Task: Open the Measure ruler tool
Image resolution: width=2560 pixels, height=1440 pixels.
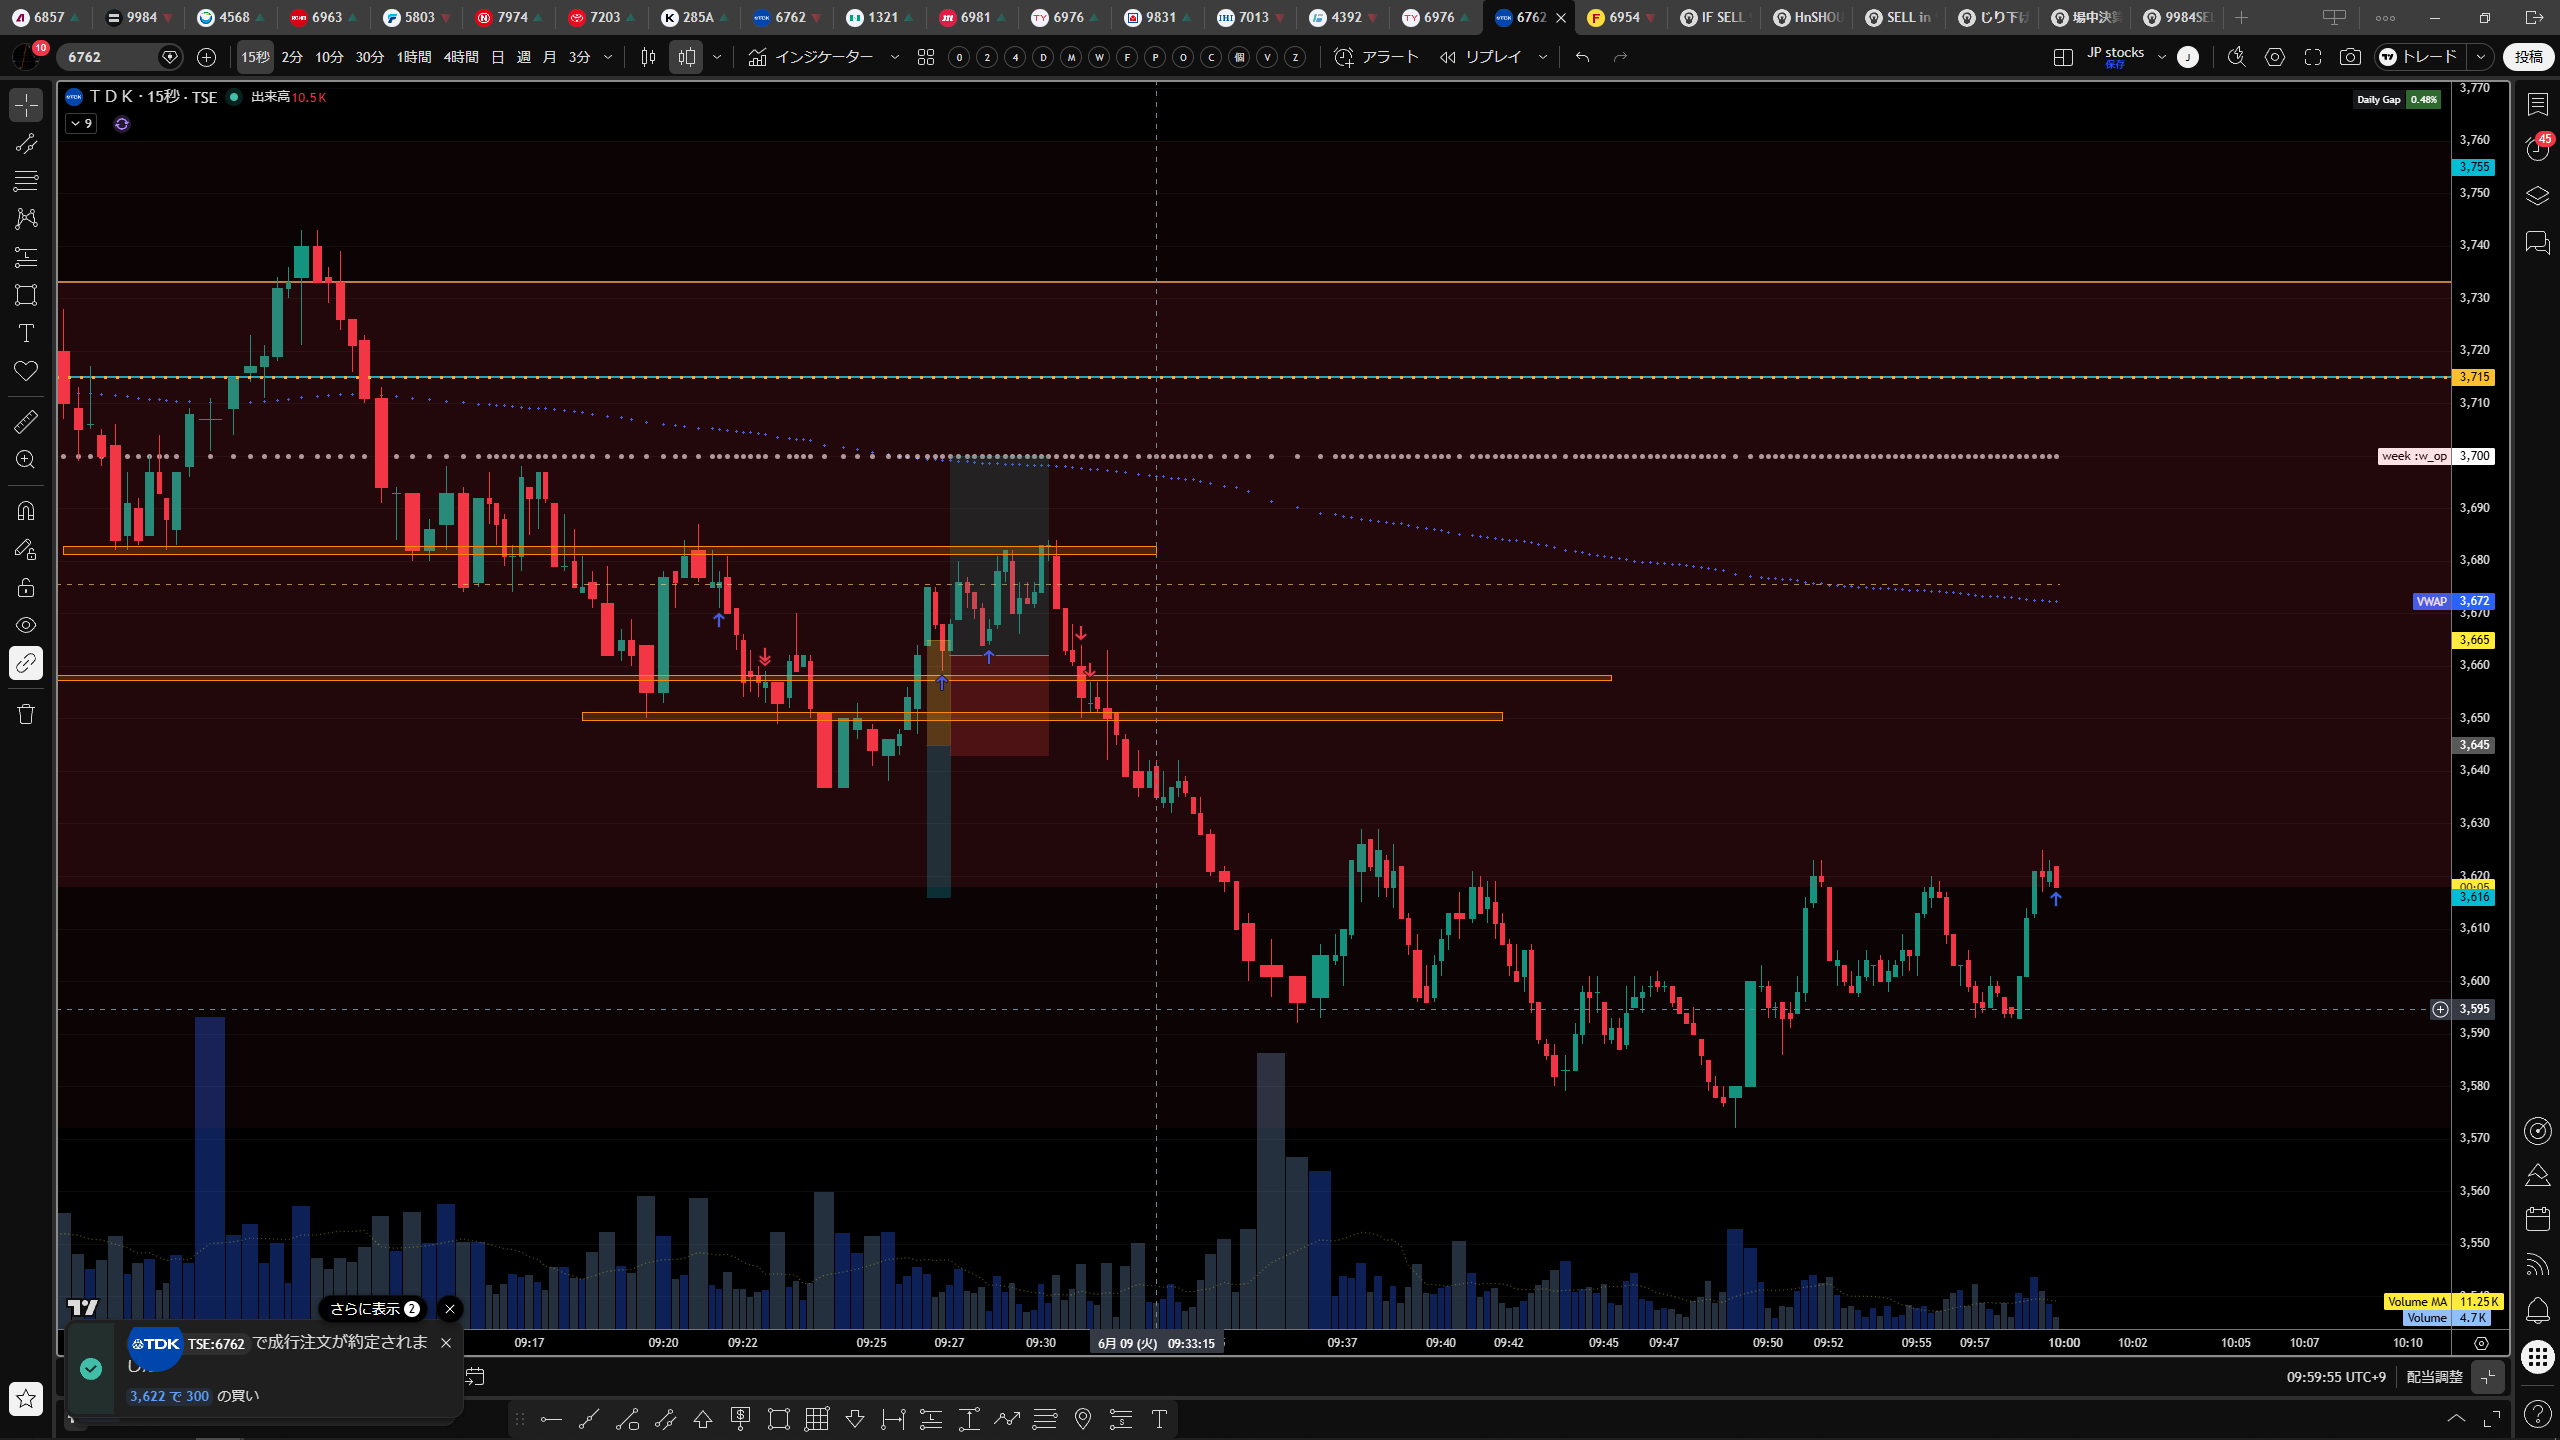Action: [26, 422]
